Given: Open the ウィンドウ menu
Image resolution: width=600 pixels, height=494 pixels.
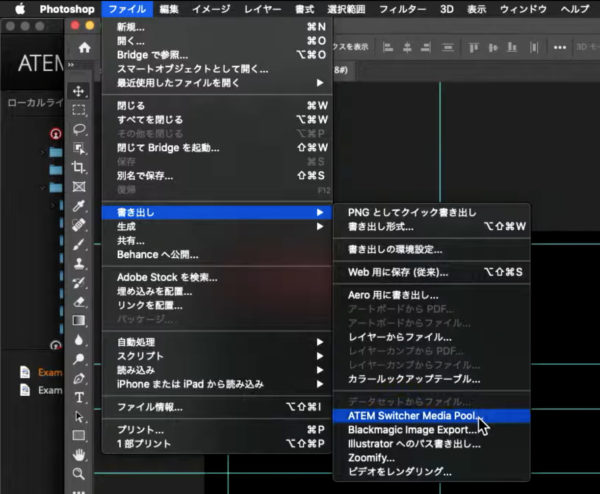Looking at the screenshot, I should click(523, 9).
